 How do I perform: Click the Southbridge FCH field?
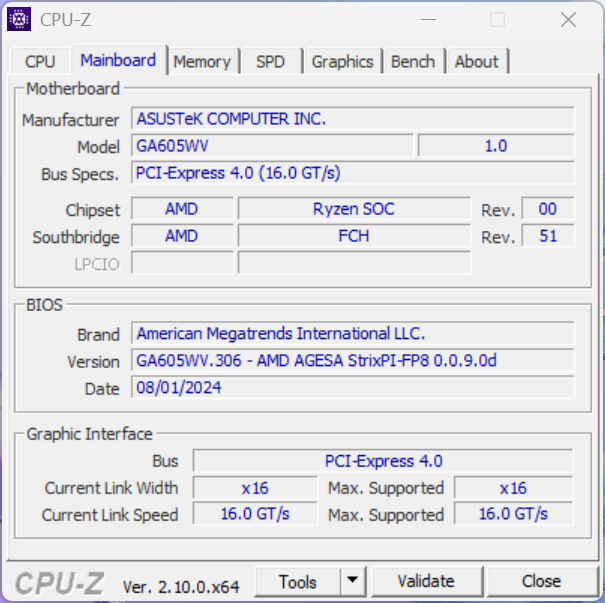coord(354,236)
